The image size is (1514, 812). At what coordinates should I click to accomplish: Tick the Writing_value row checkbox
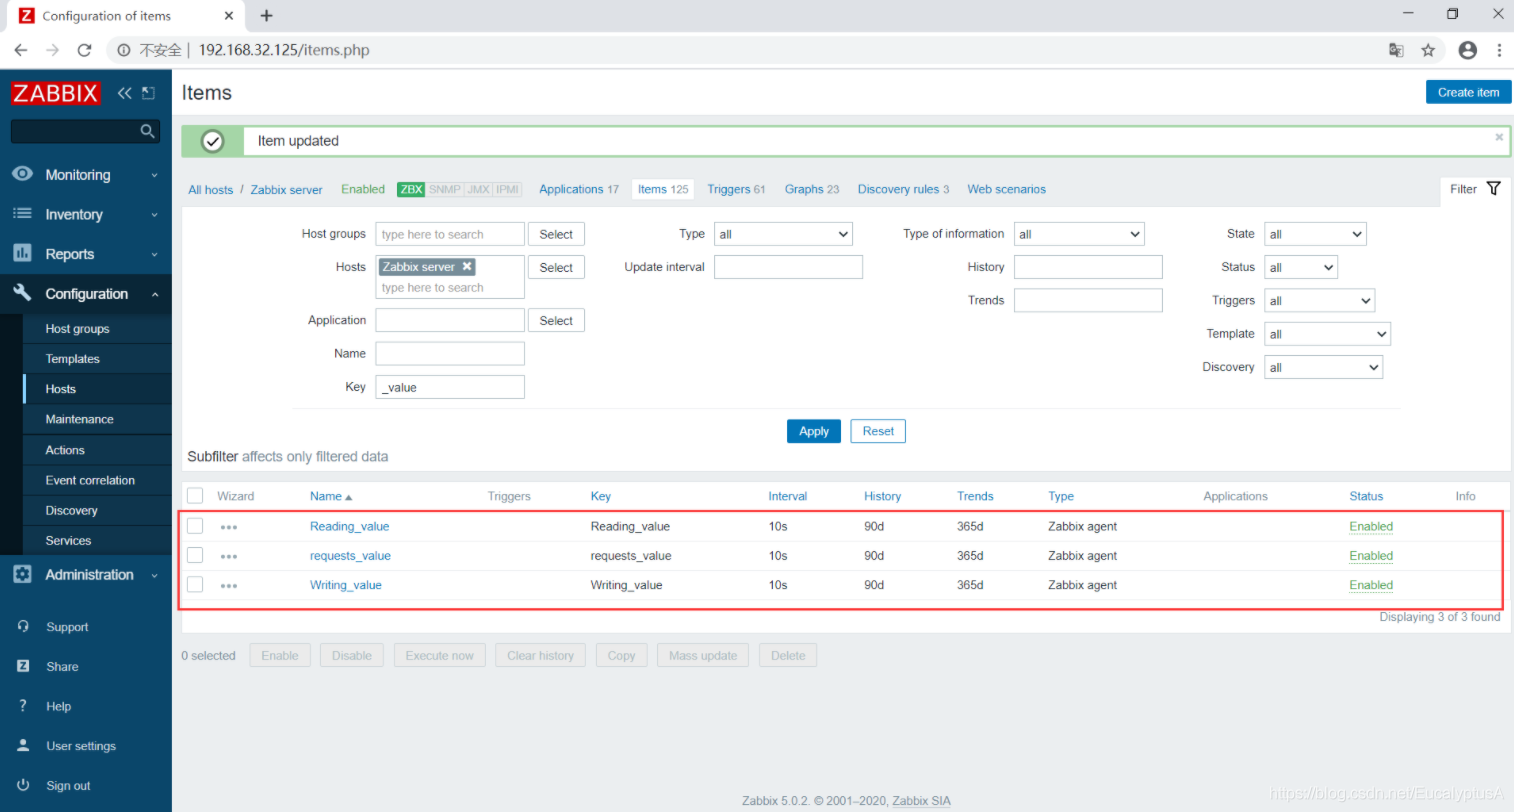[x=195, y=584]
